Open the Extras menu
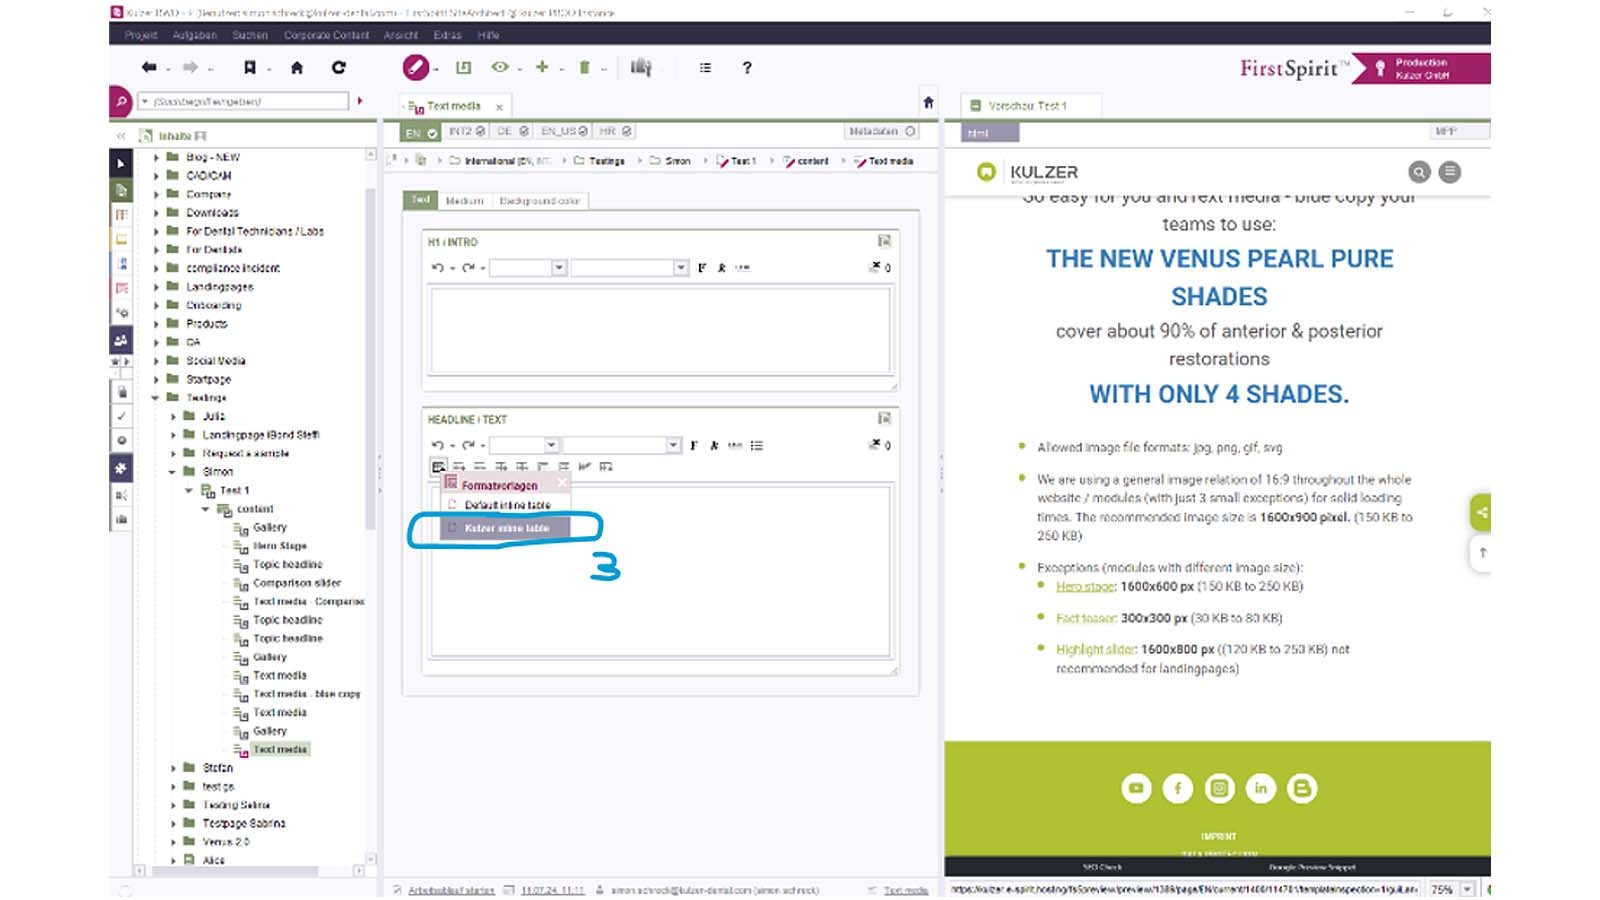The height and width of the screenshot is (900, 1600). click(447, 35)
